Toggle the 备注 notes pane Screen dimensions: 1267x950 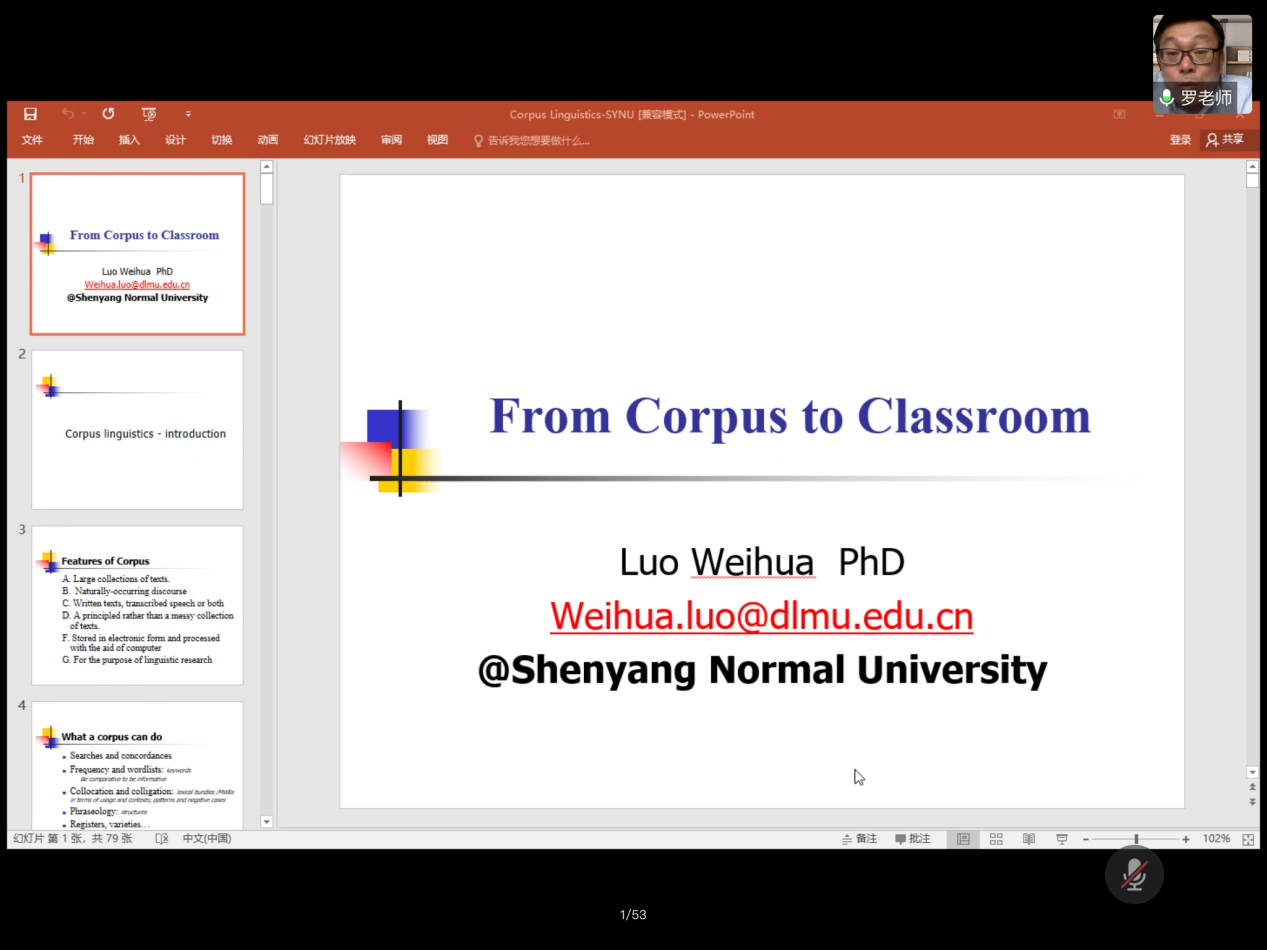point(860,839)
